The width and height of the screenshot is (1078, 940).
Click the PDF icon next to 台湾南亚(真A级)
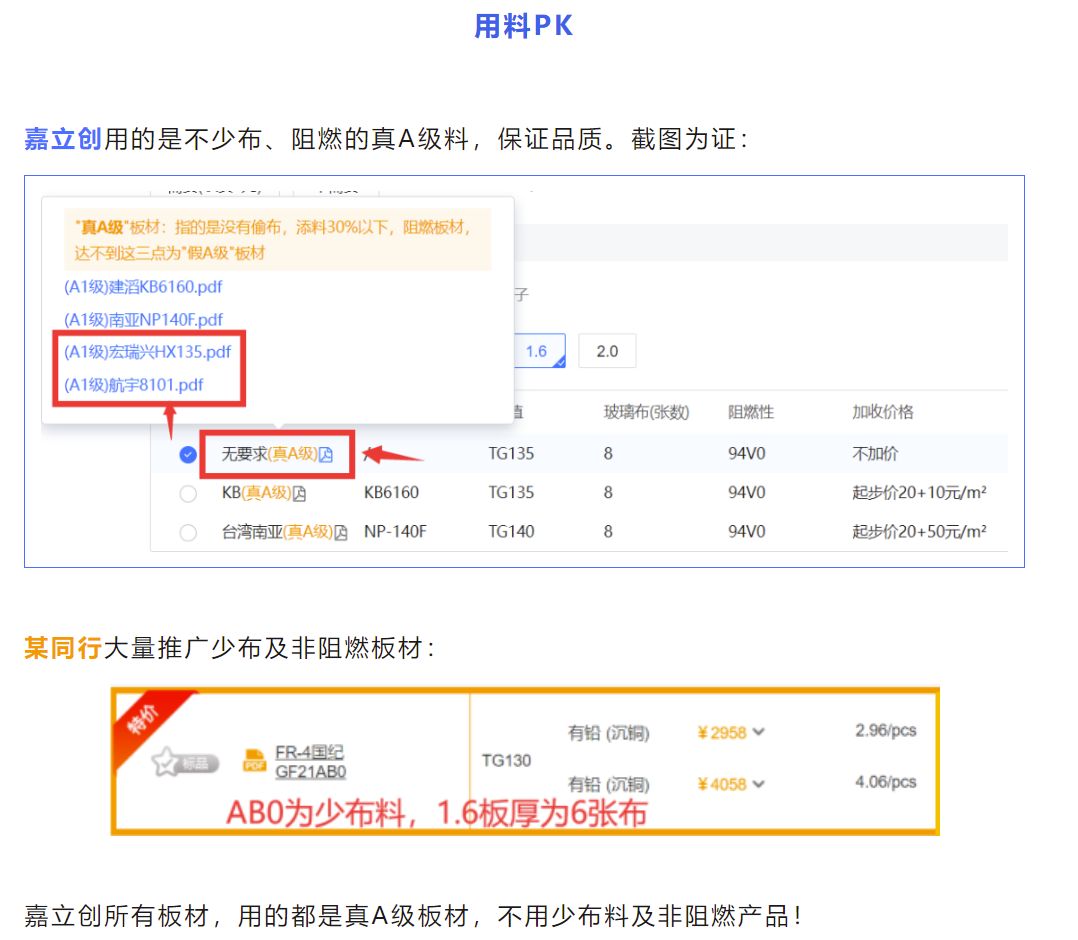(340, 533)
